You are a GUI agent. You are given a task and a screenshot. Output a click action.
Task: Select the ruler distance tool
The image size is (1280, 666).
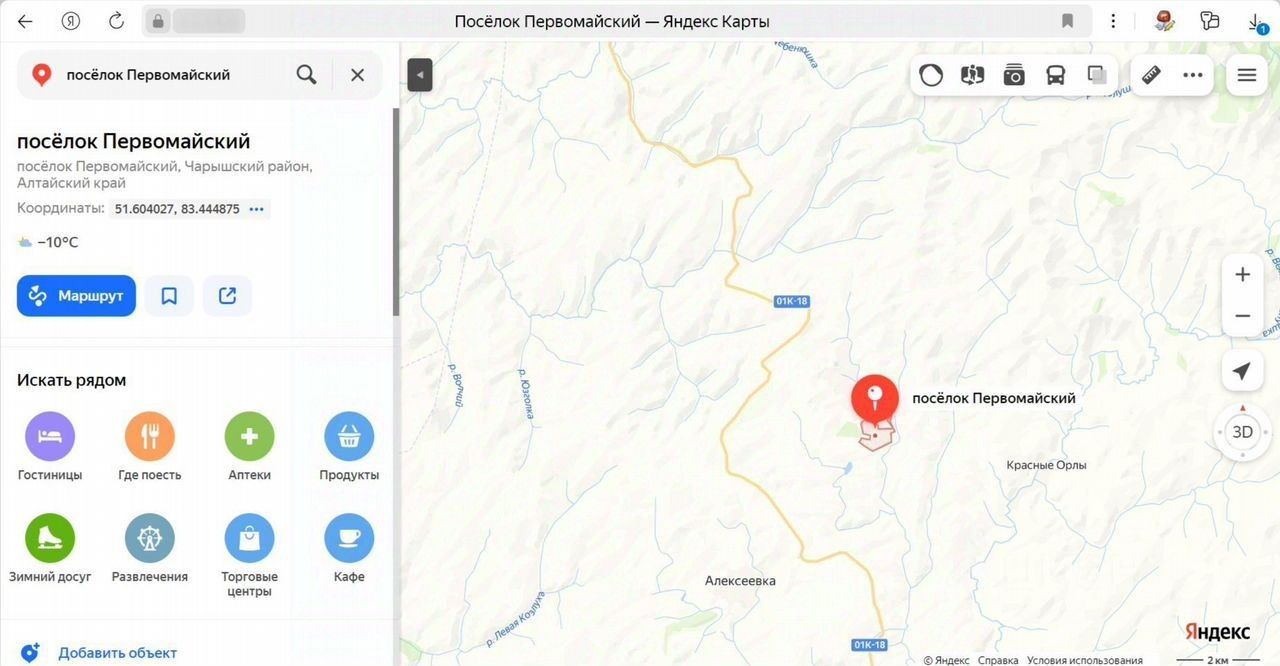coord(1151,75)
